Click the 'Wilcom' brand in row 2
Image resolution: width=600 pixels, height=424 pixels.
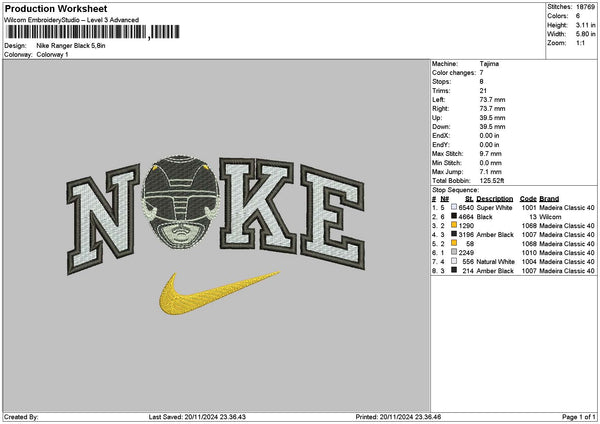click(x=550, y=217)
